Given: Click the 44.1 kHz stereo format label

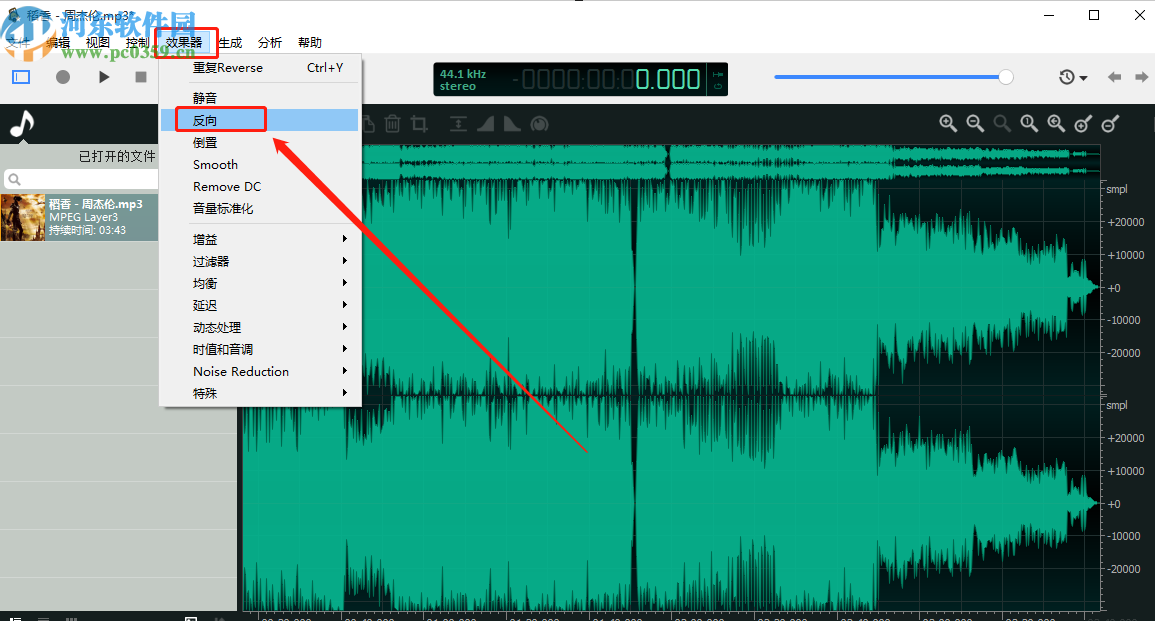Looking at the screenshot, I should (463, 80).
